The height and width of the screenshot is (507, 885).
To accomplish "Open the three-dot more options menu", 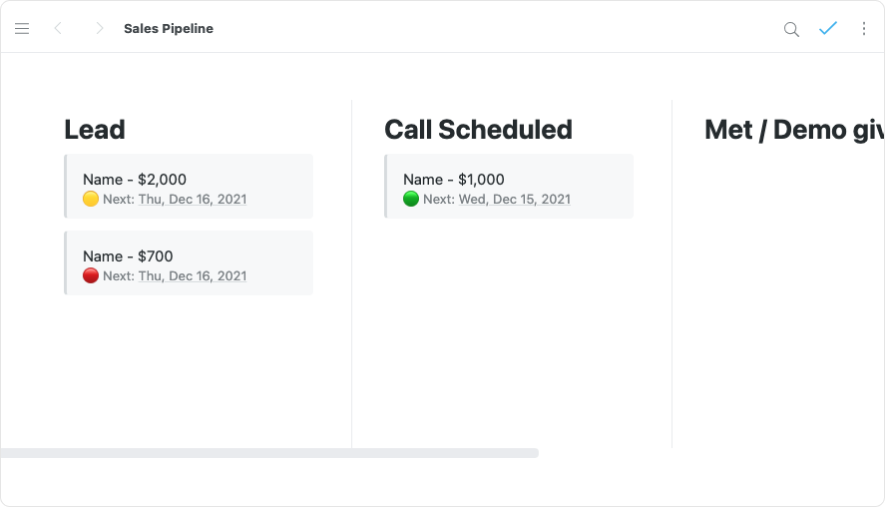I will tap(864, 29).
